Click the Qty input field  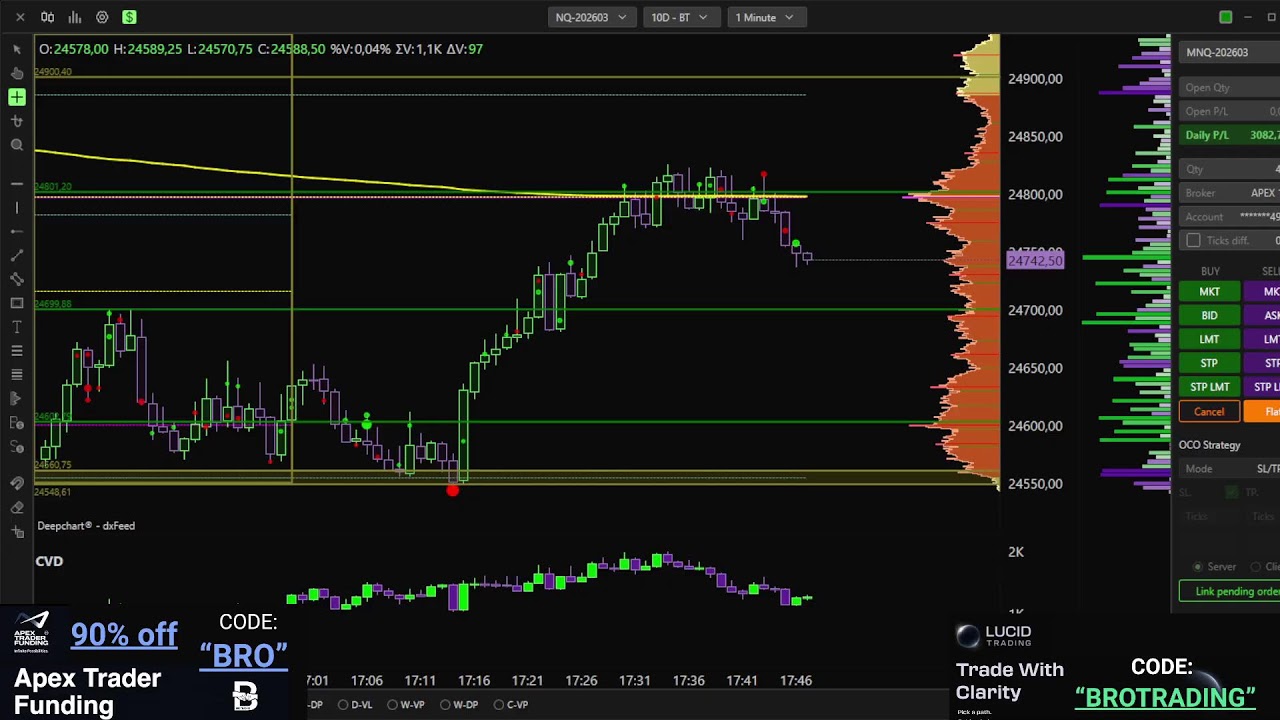click(1230, 169)
